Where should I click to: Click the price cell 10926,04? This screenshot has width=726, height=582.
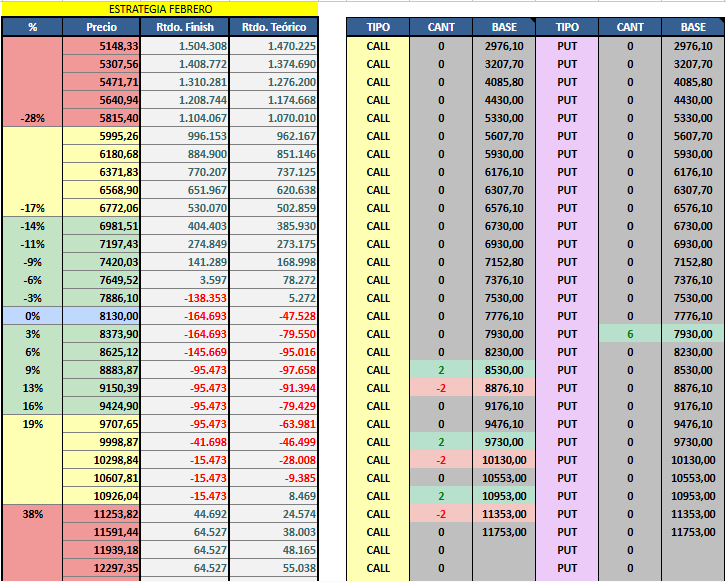[x=101, y=496]
